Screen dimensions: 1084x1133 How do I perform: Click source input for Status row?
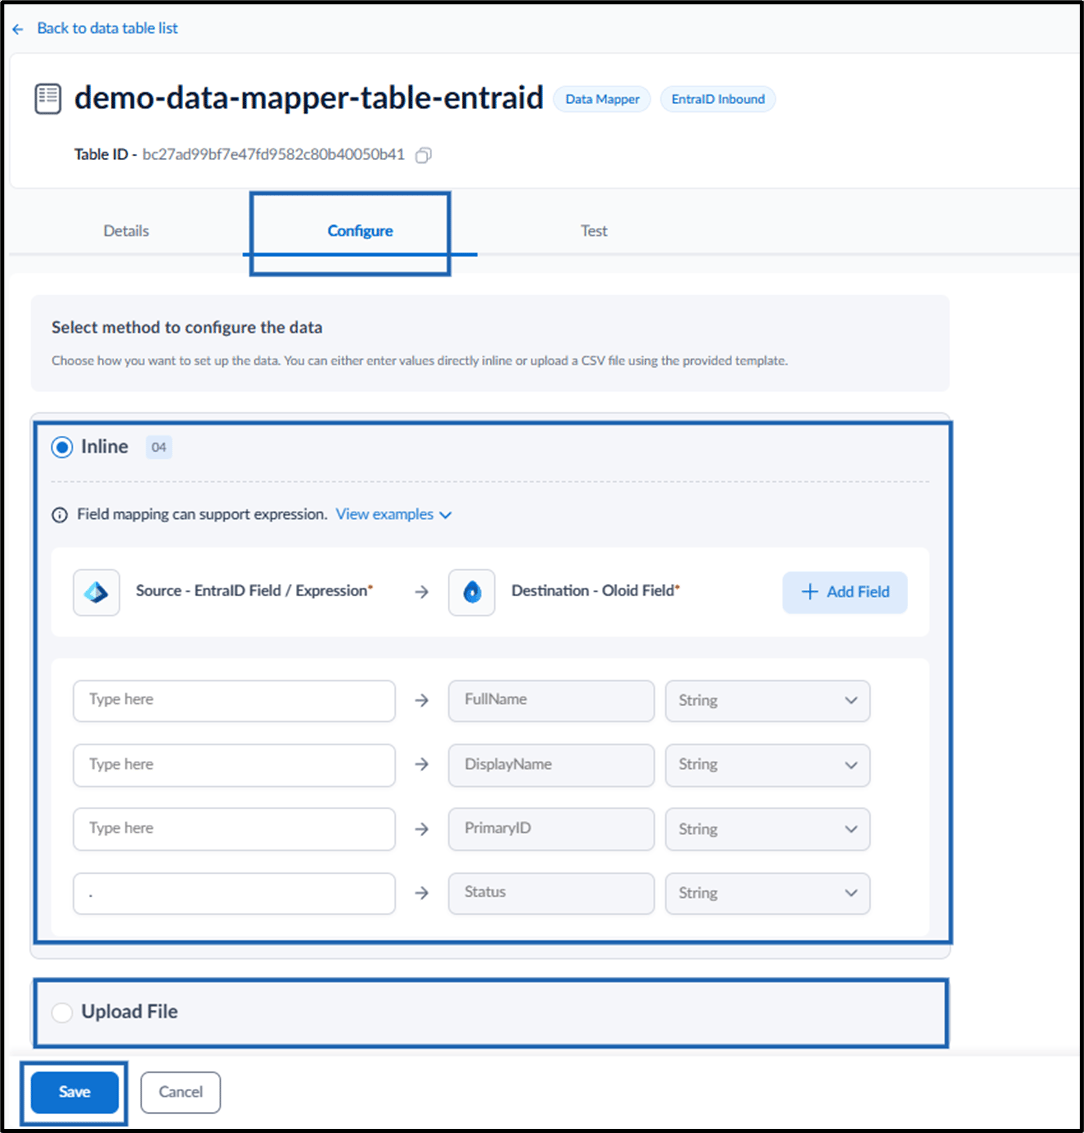click(x=234, y=893)
